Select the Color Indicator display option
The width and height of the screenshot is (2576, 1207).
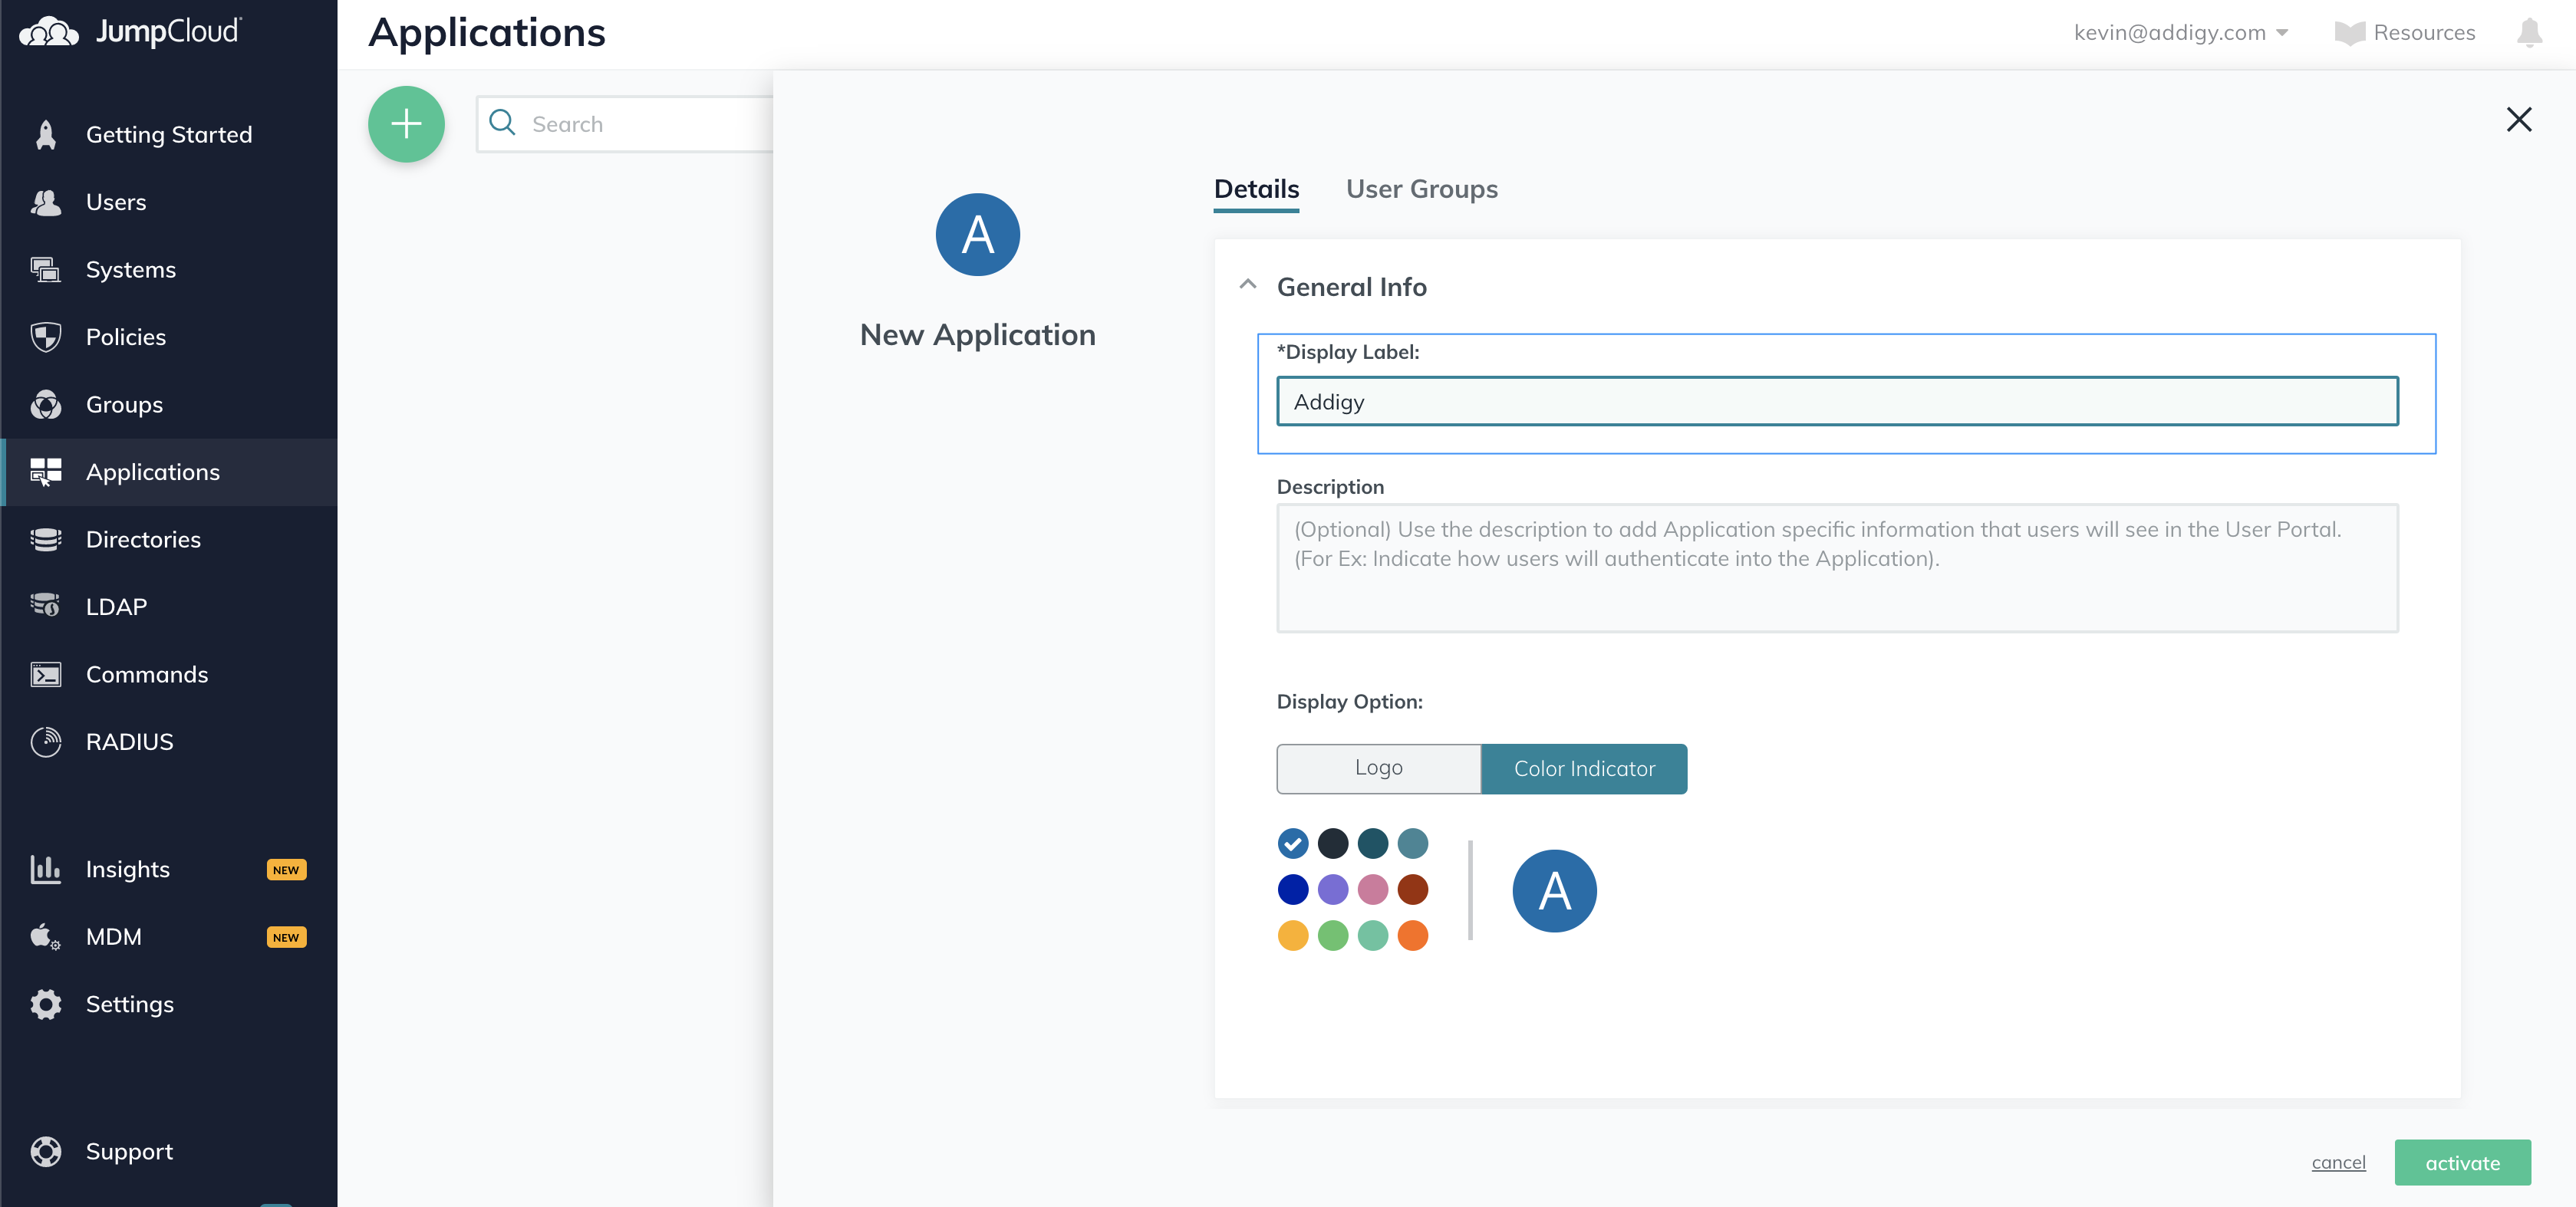click(x=1584, y=768)
